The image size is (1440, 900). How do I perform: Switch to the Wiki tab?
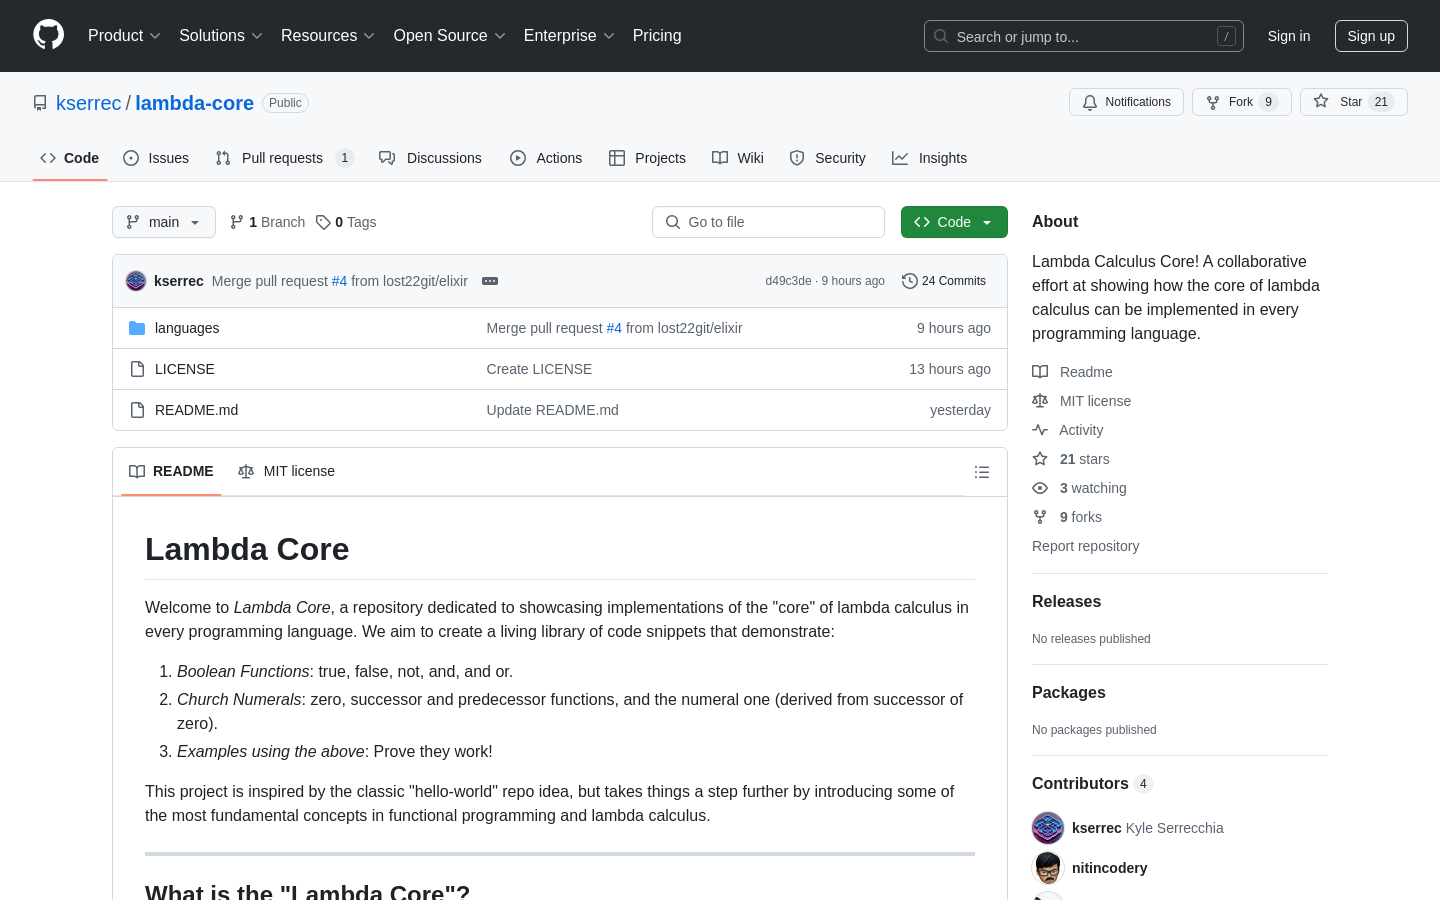[x=738, y=158]
